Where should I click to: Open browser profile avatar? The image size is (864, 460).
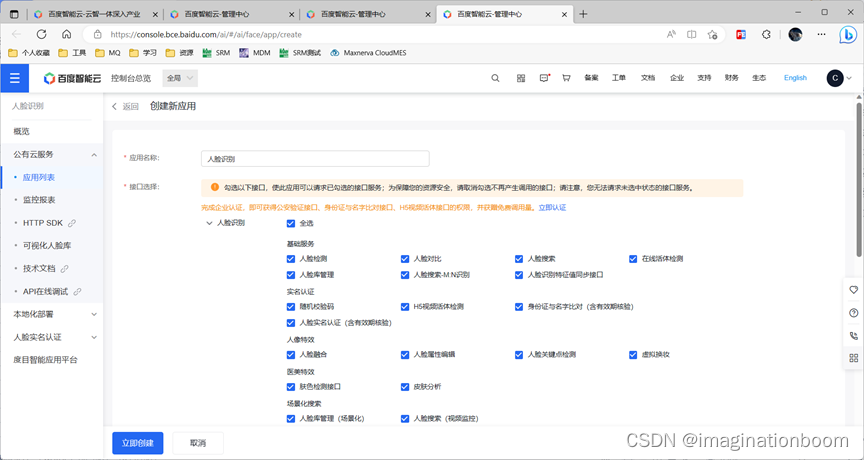pyautogui.click(x=795, y=34)
